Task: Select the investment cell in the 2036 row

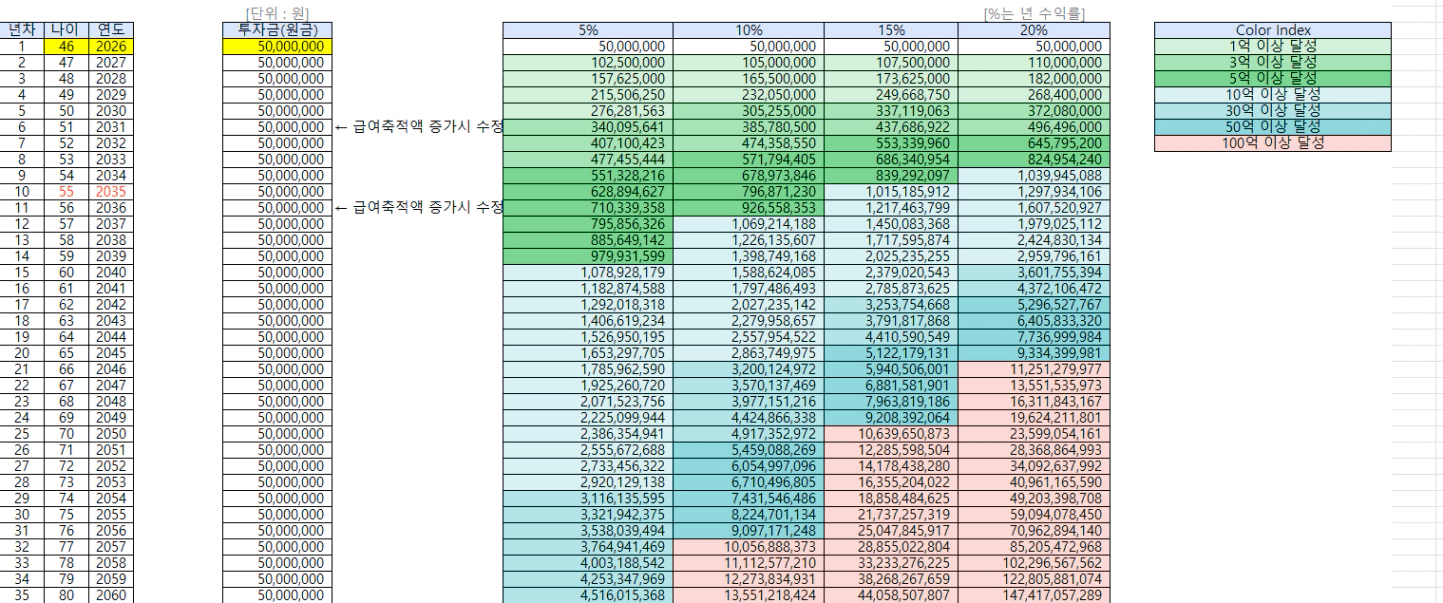Action: 276,206
